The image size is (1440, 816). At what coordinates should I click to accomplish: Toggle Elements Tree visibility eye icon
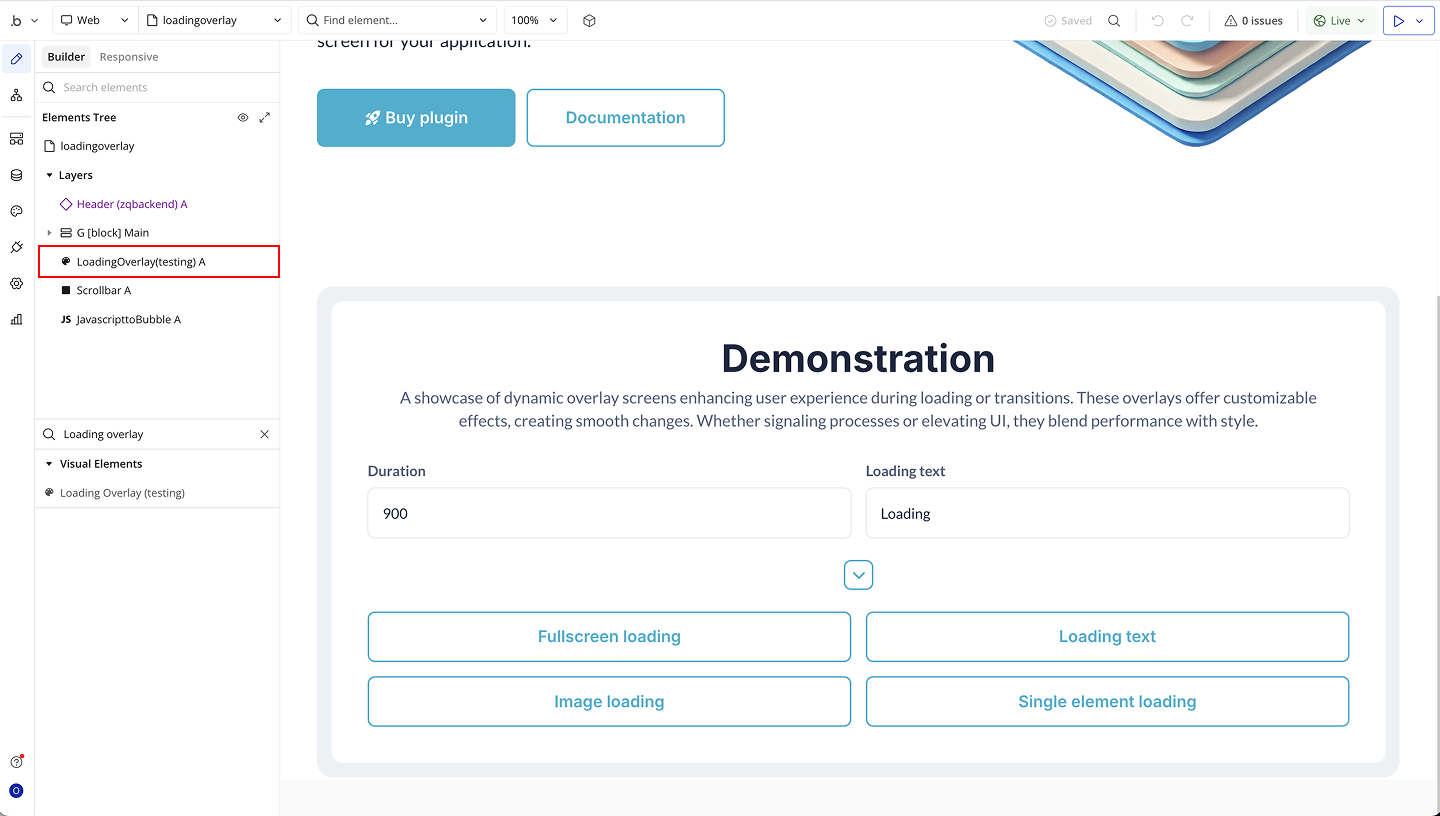(x=243, y=117)
